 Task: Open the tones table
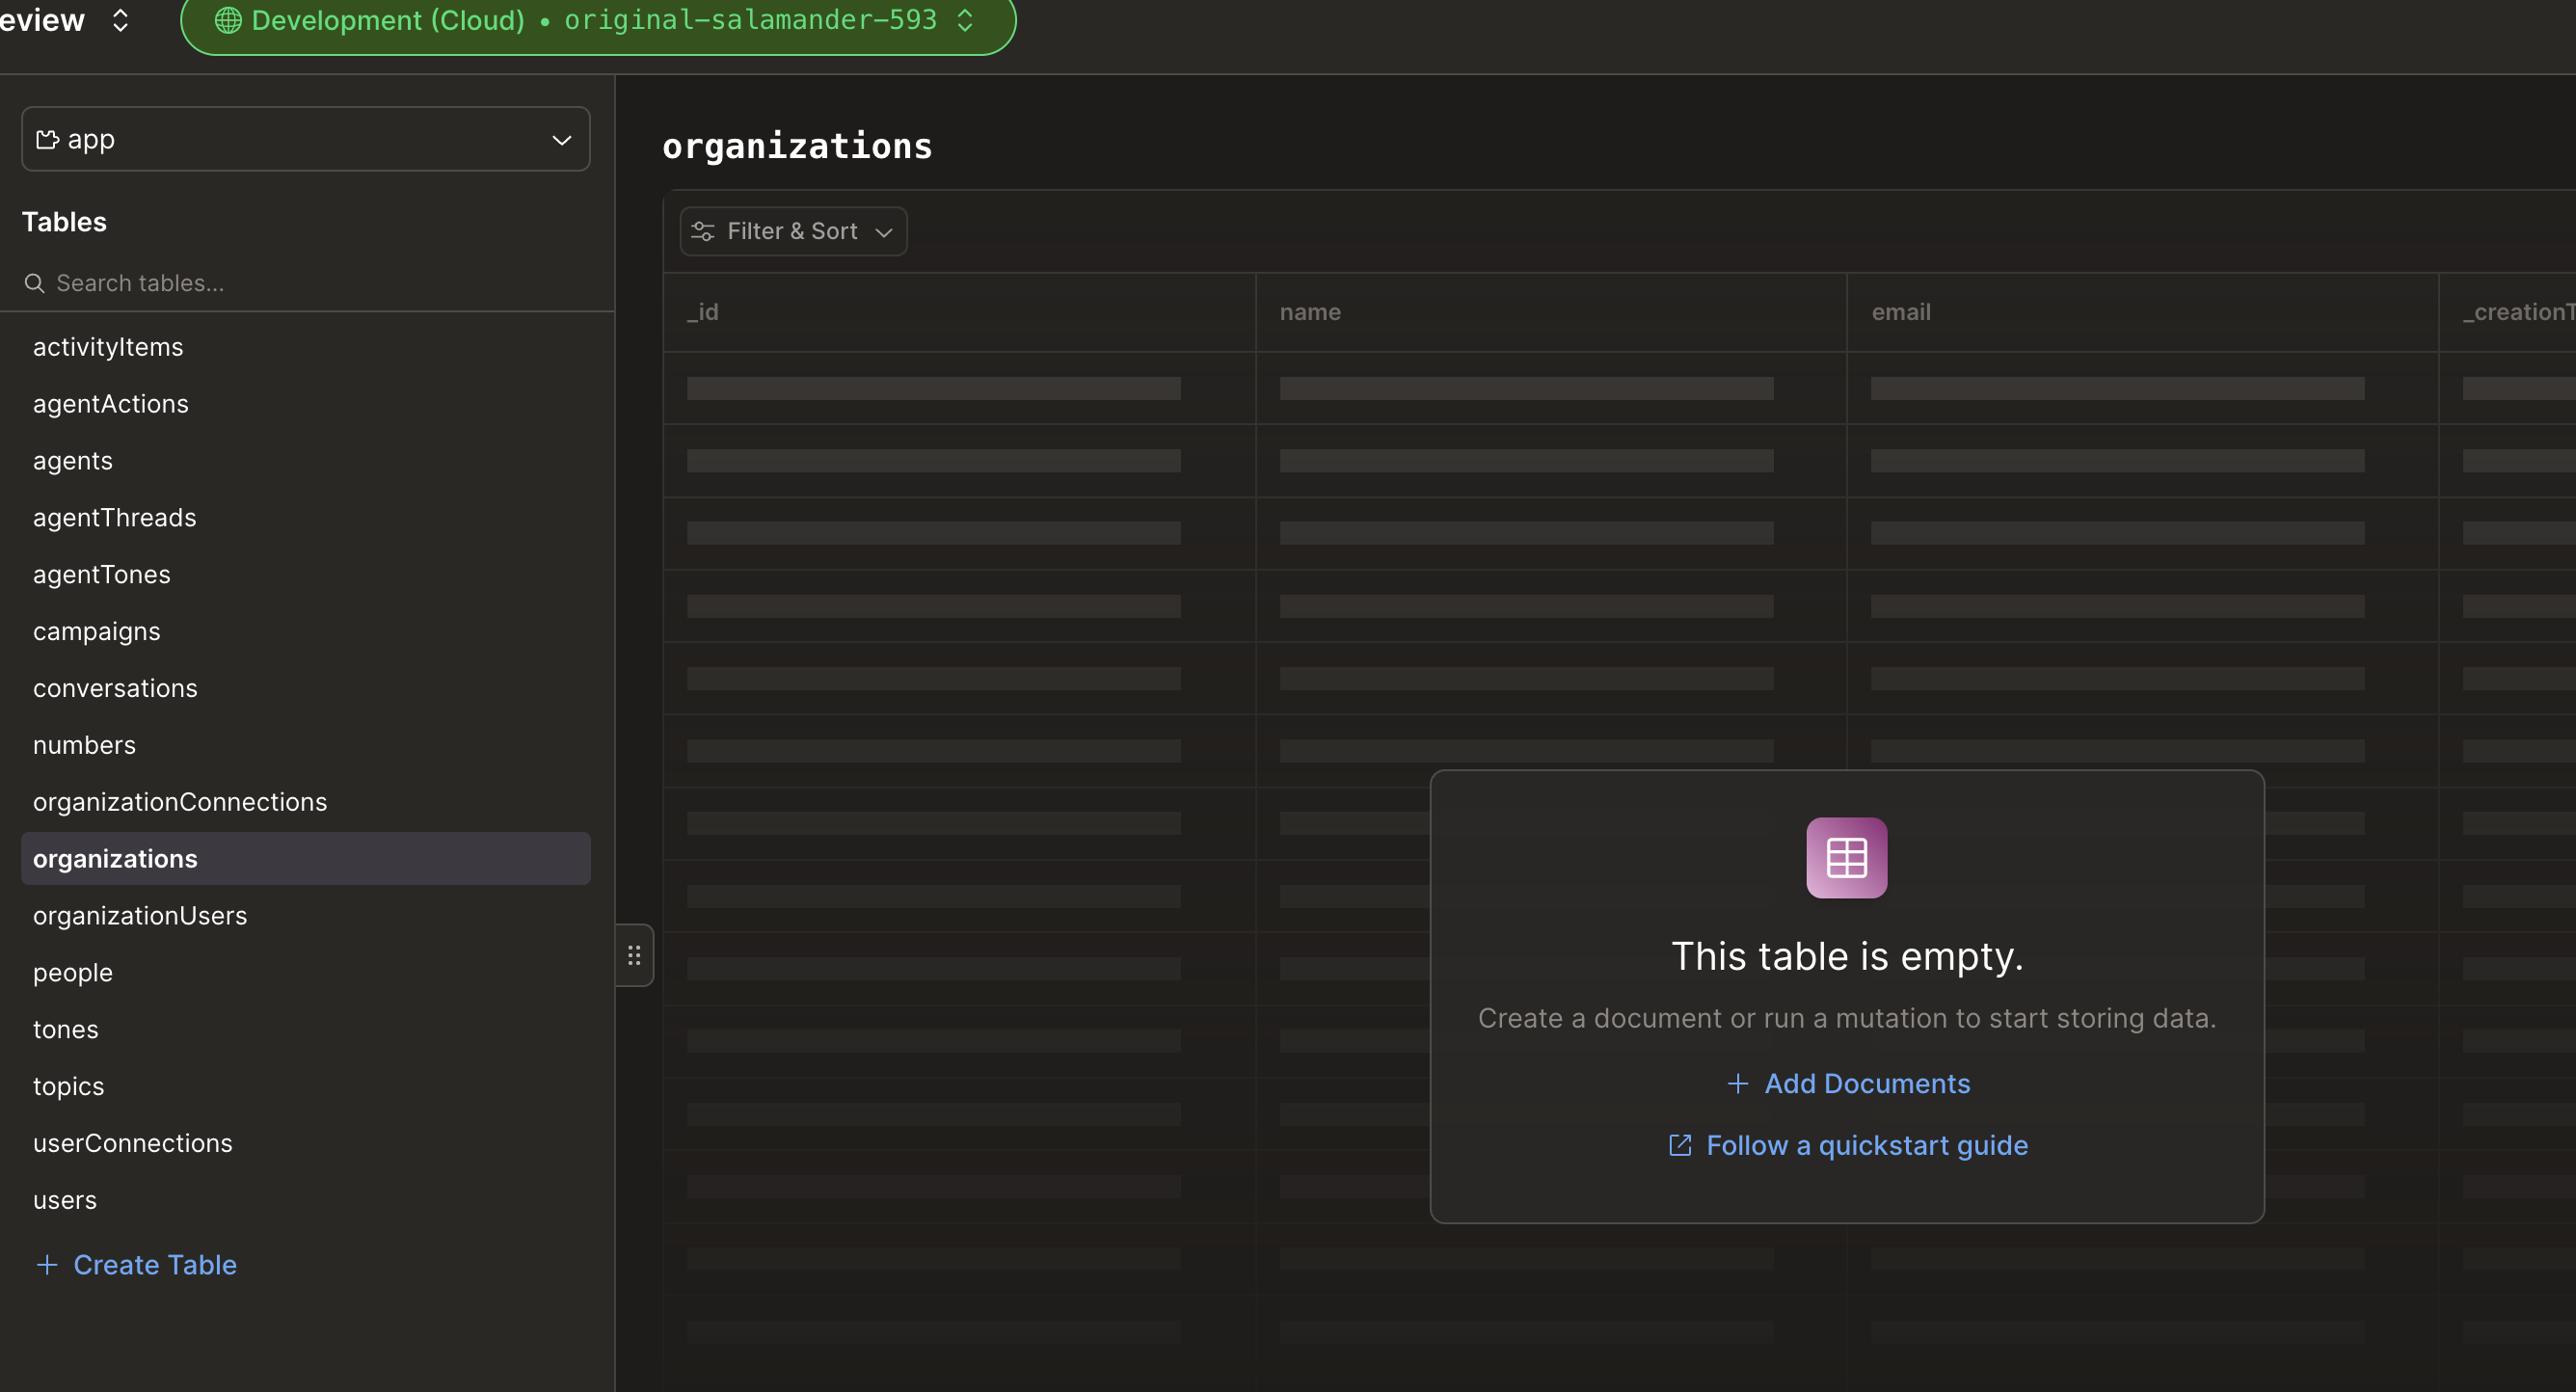(x=306, y=1030)
